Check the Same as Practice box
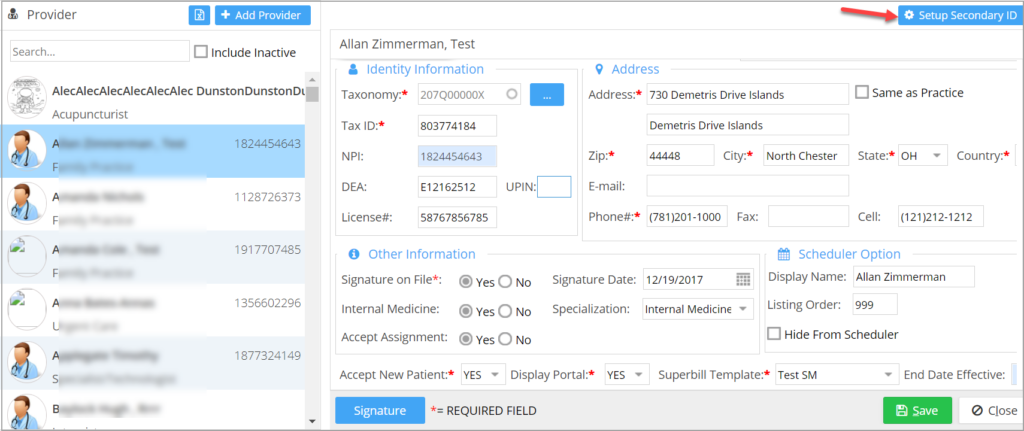This screenshot has height=431, width=1024. pyautogui.click(x=862, y=92)
